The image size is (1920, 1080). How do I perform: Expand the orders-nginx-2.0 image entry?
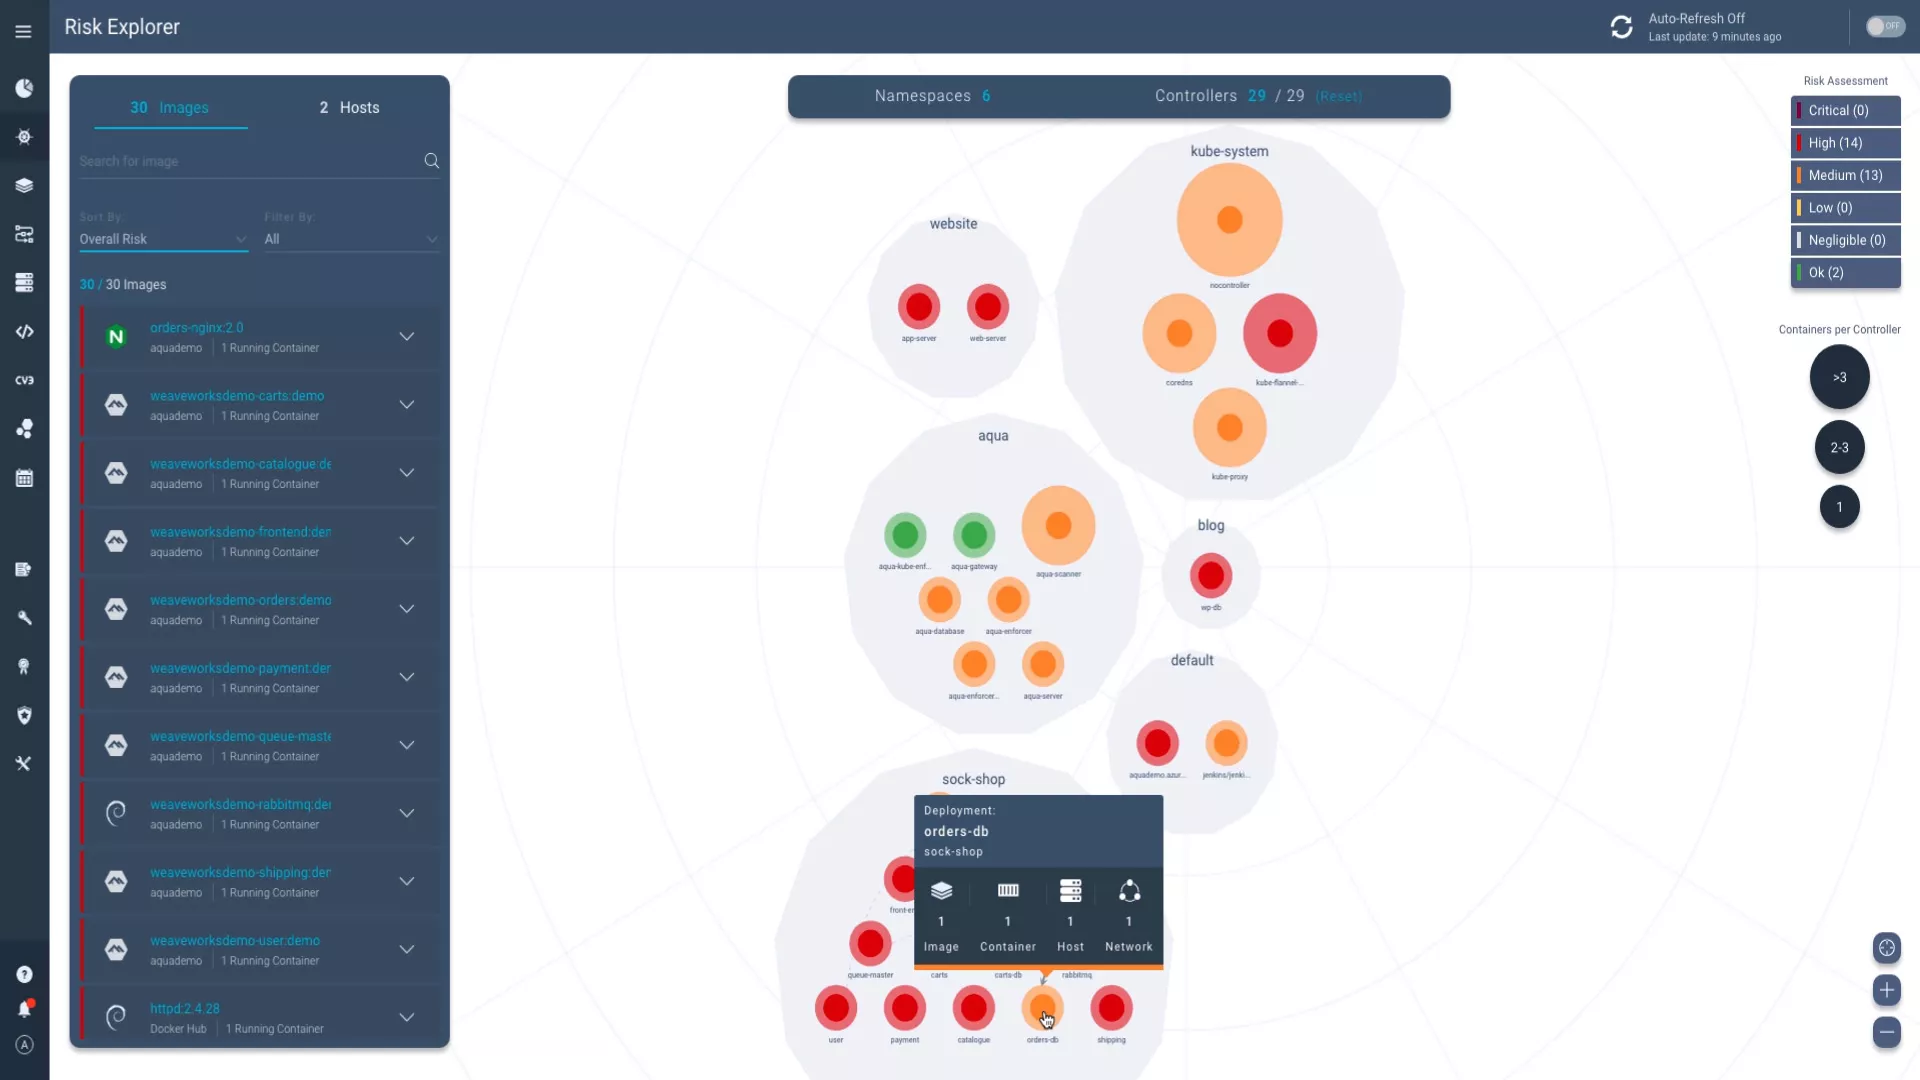click(x=407, y=336)
